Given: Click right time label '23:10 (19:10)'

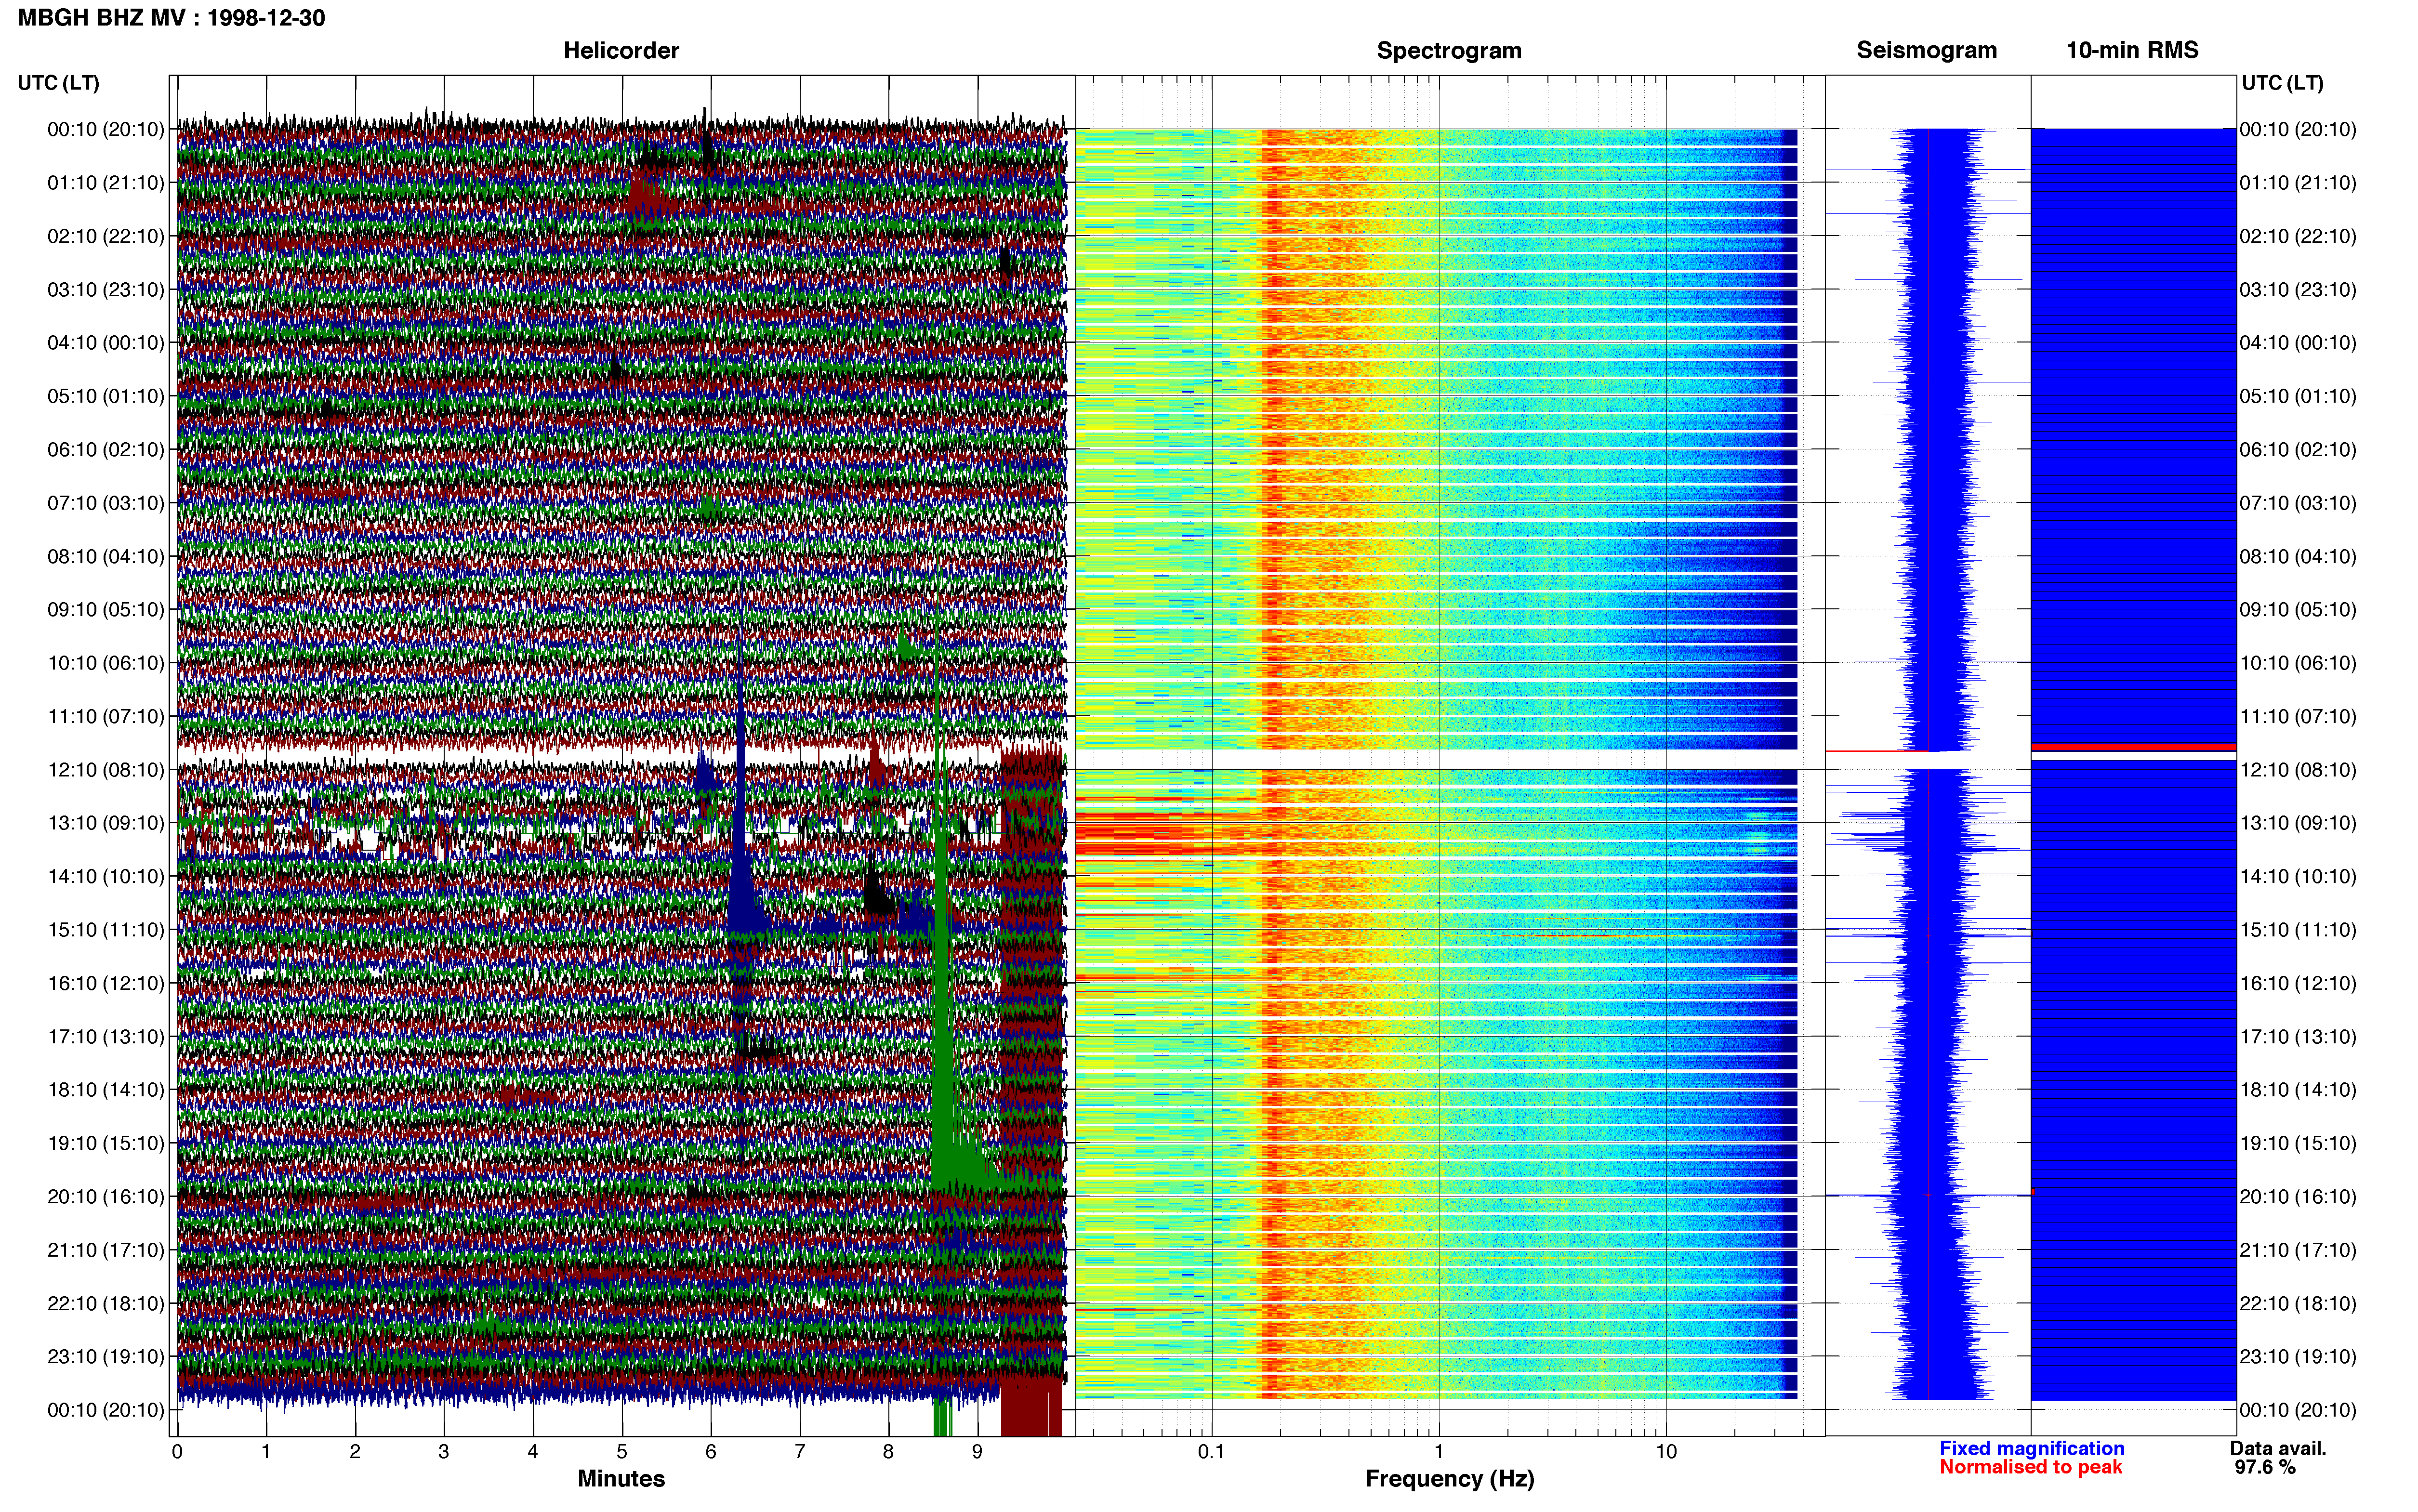Looking at the screenshot, I should 2298,1357.
